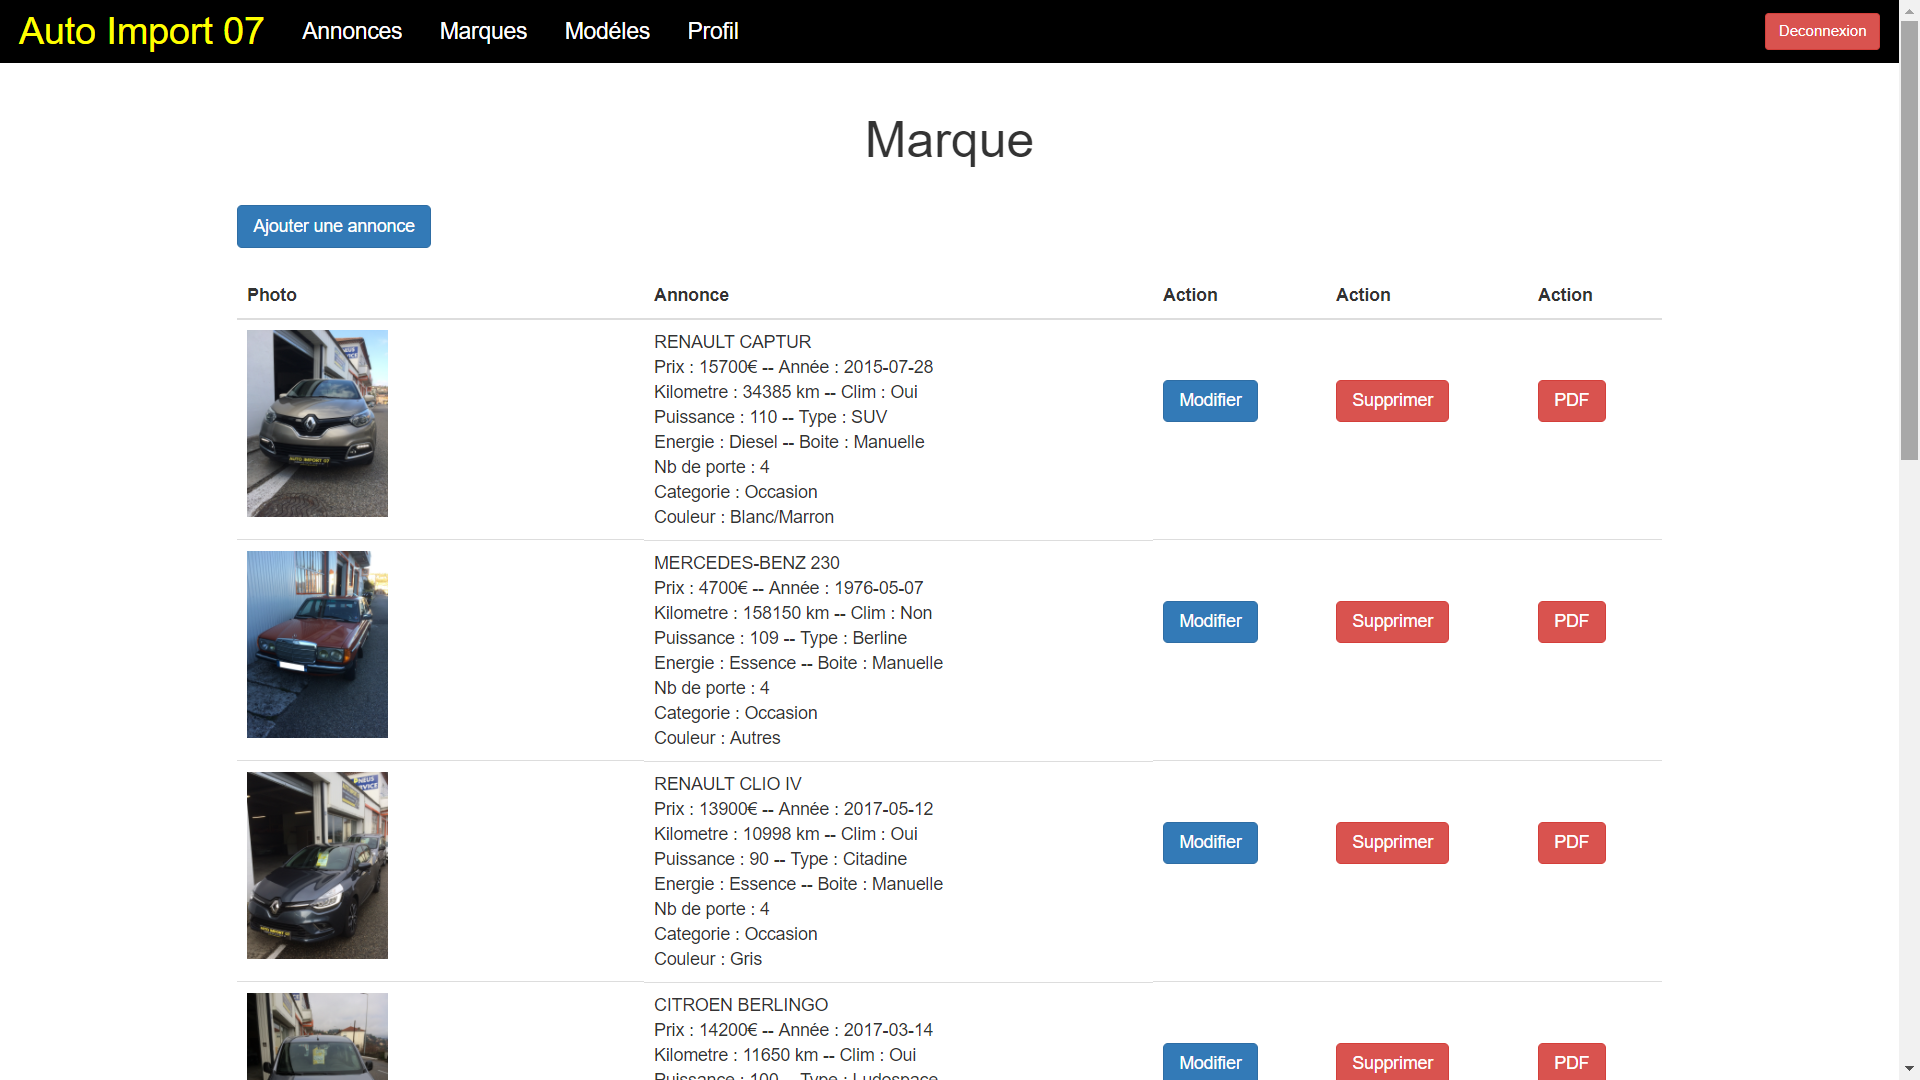Delete the CITROEN BERLINGO listing
This screenshot has width=1920, height=1080.
1392,1062
